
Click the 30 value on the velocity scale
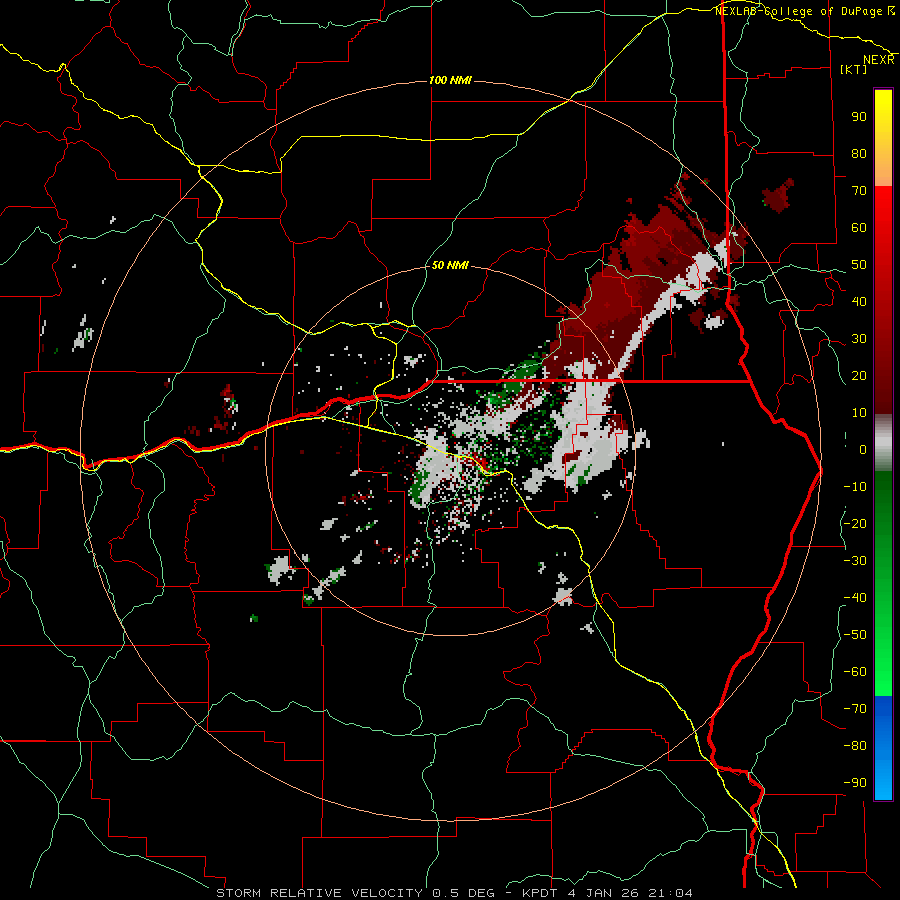(x=859, y=339)
